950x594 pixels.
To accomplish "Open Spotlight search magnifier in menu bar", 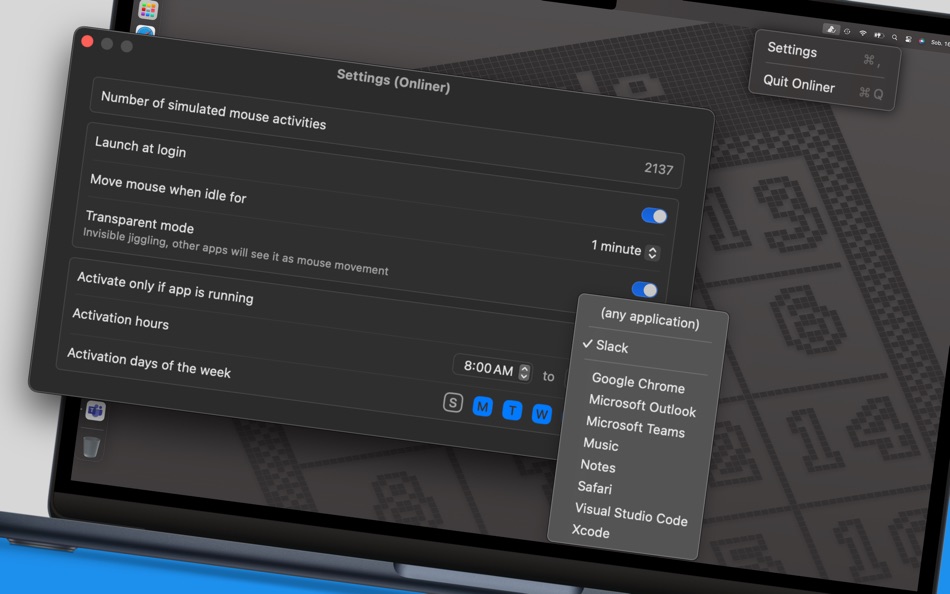I will coord(894,37).
